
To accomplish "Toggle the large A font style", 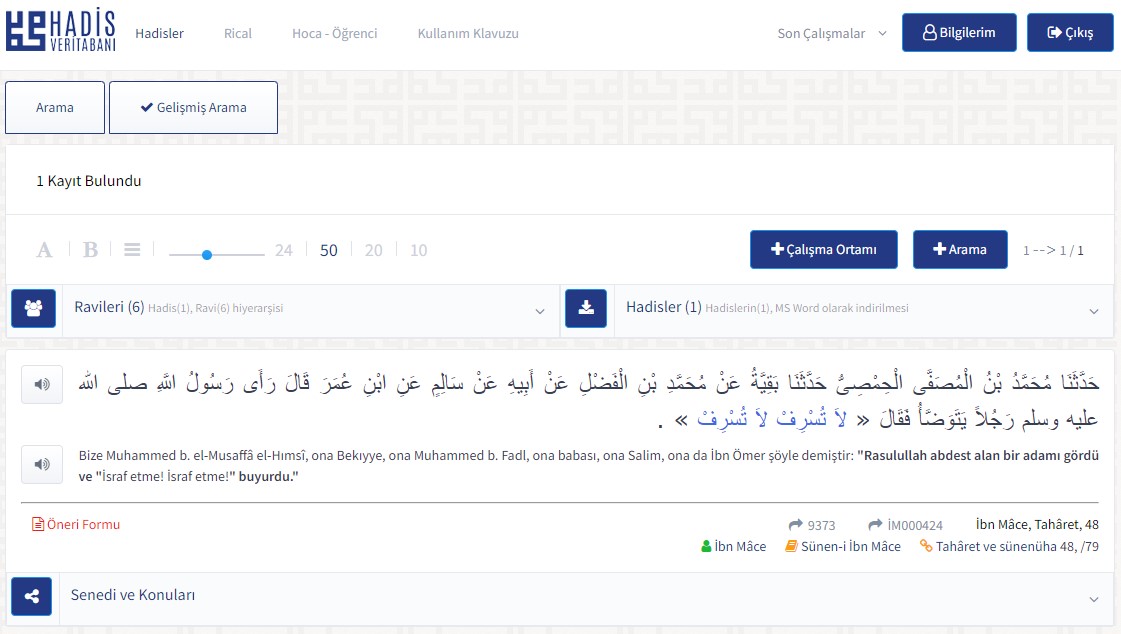I will pyautogui.click(x=44, y=250).
